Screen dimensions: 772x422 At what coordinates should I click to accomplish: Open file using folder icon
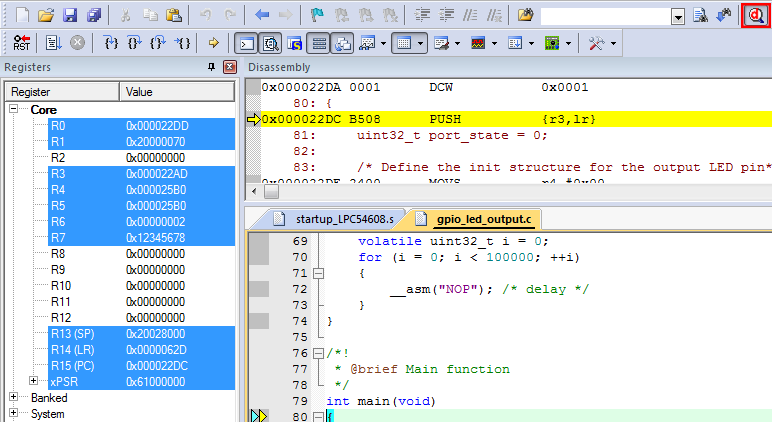pos(46,16)
